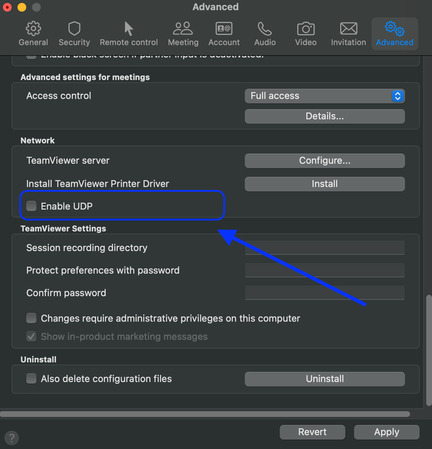Click the Access control label
Image resolution: width=432 pixels, height=449 pixels.
59,96
